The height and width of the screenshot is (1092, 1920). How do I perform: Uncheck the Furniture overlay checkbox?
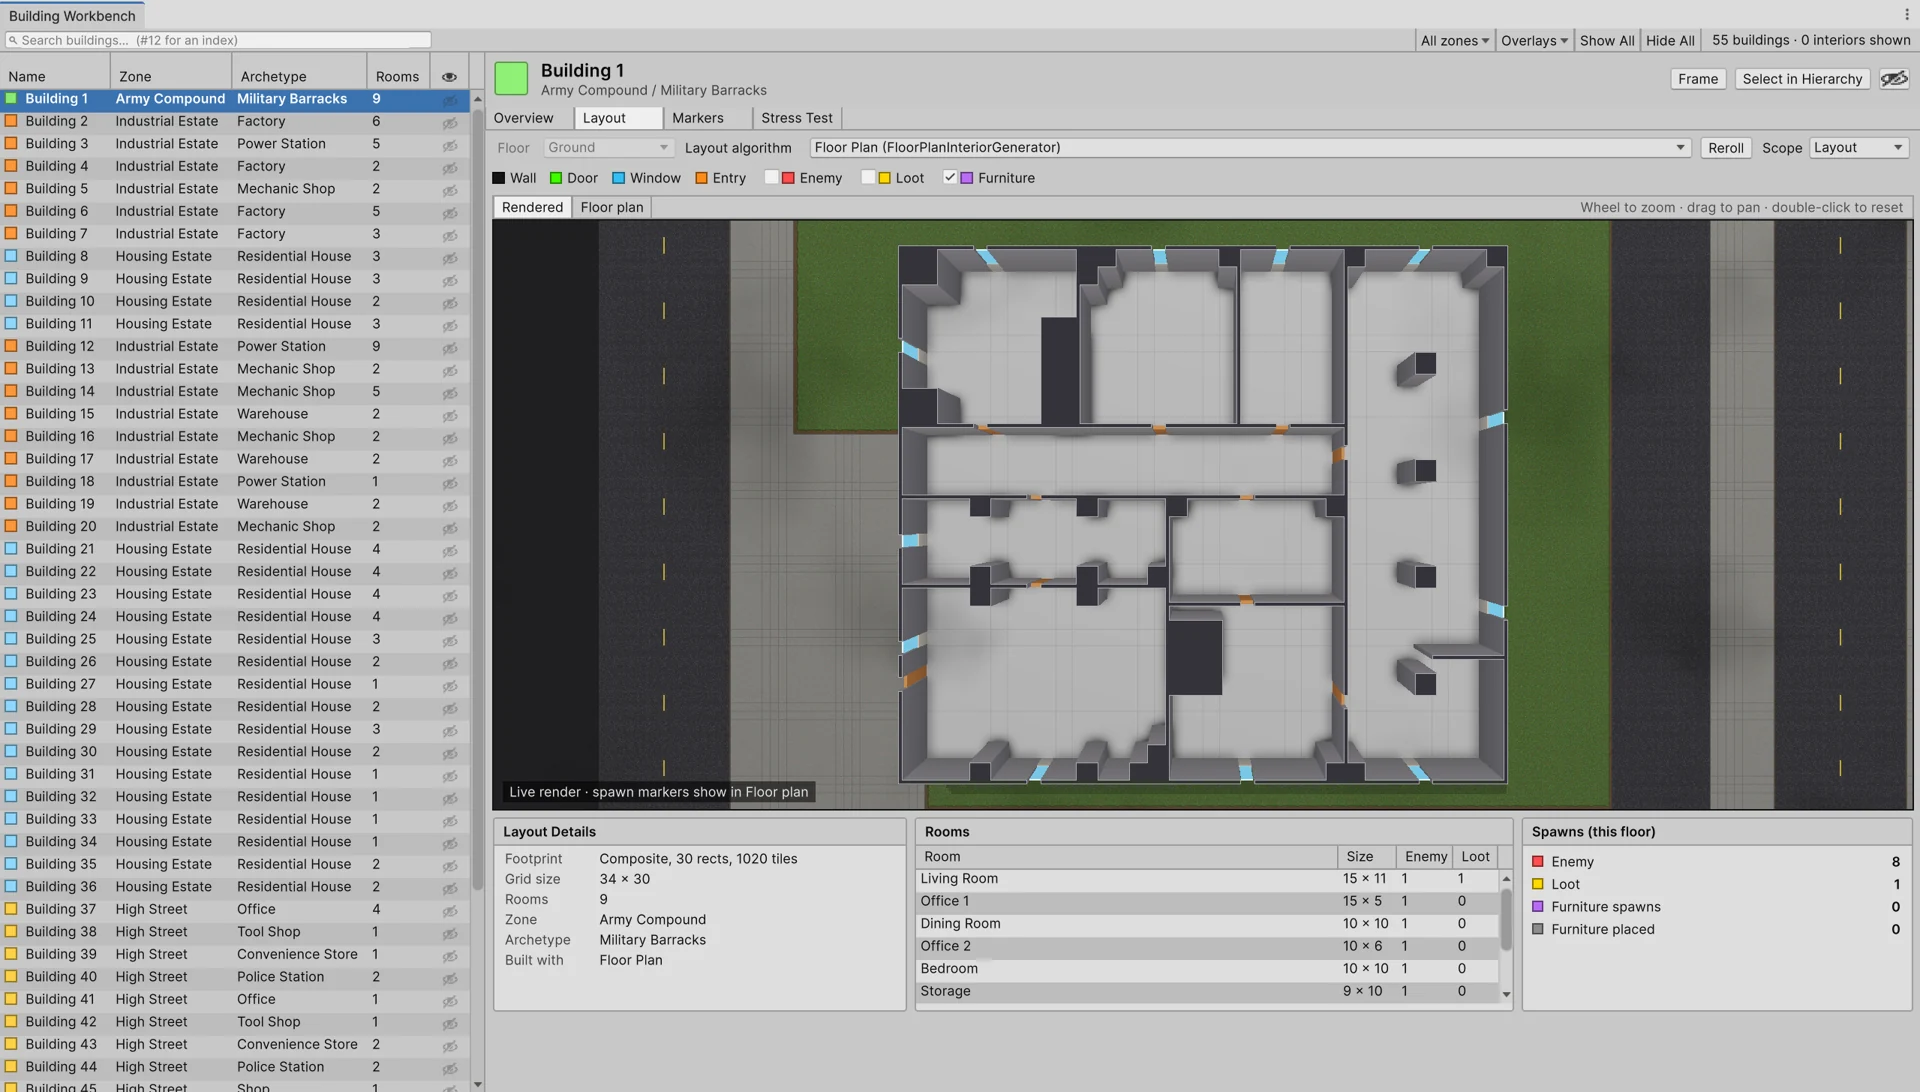pos(950,178)
